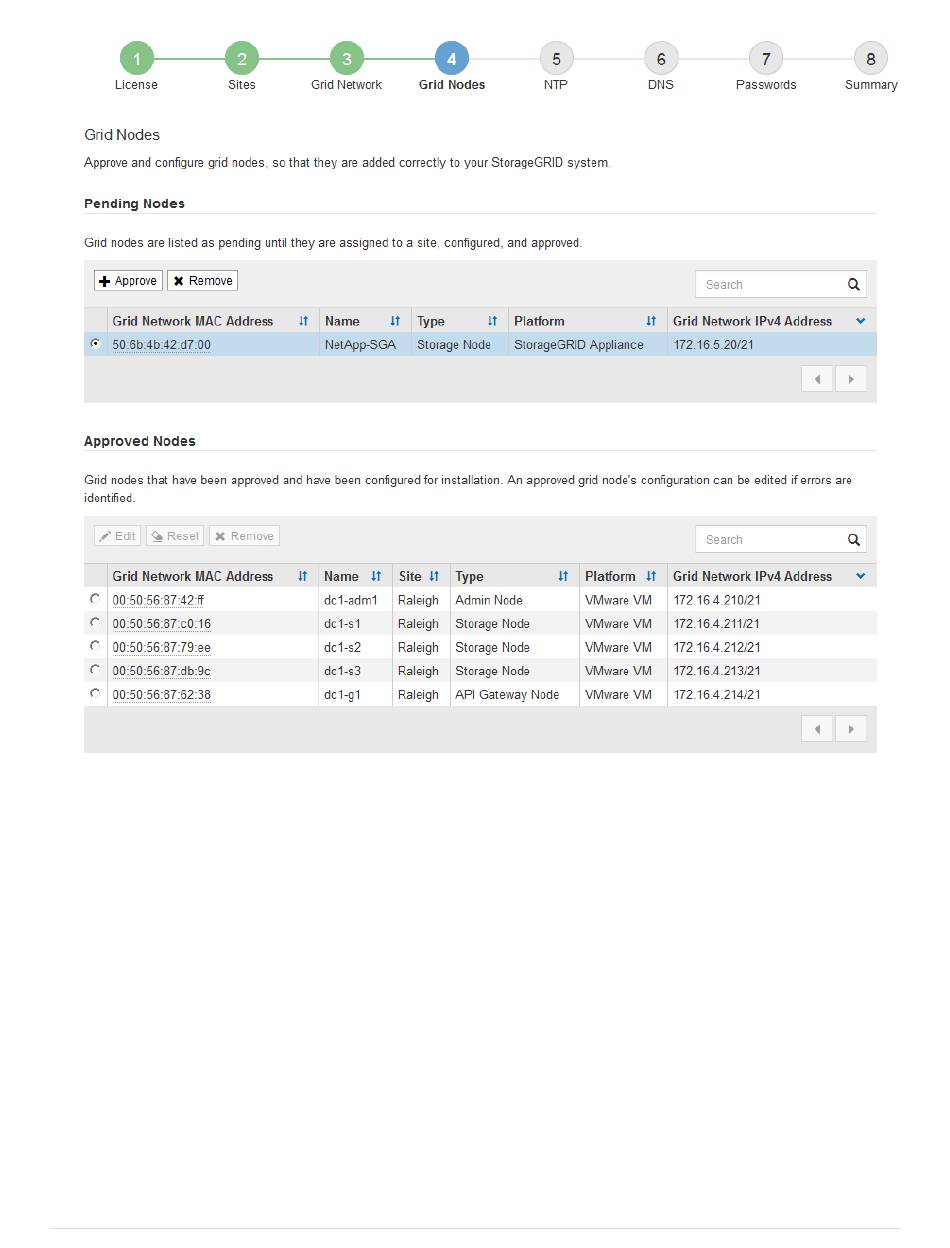Click magnifier icon in Approved Nodes search

853,539
